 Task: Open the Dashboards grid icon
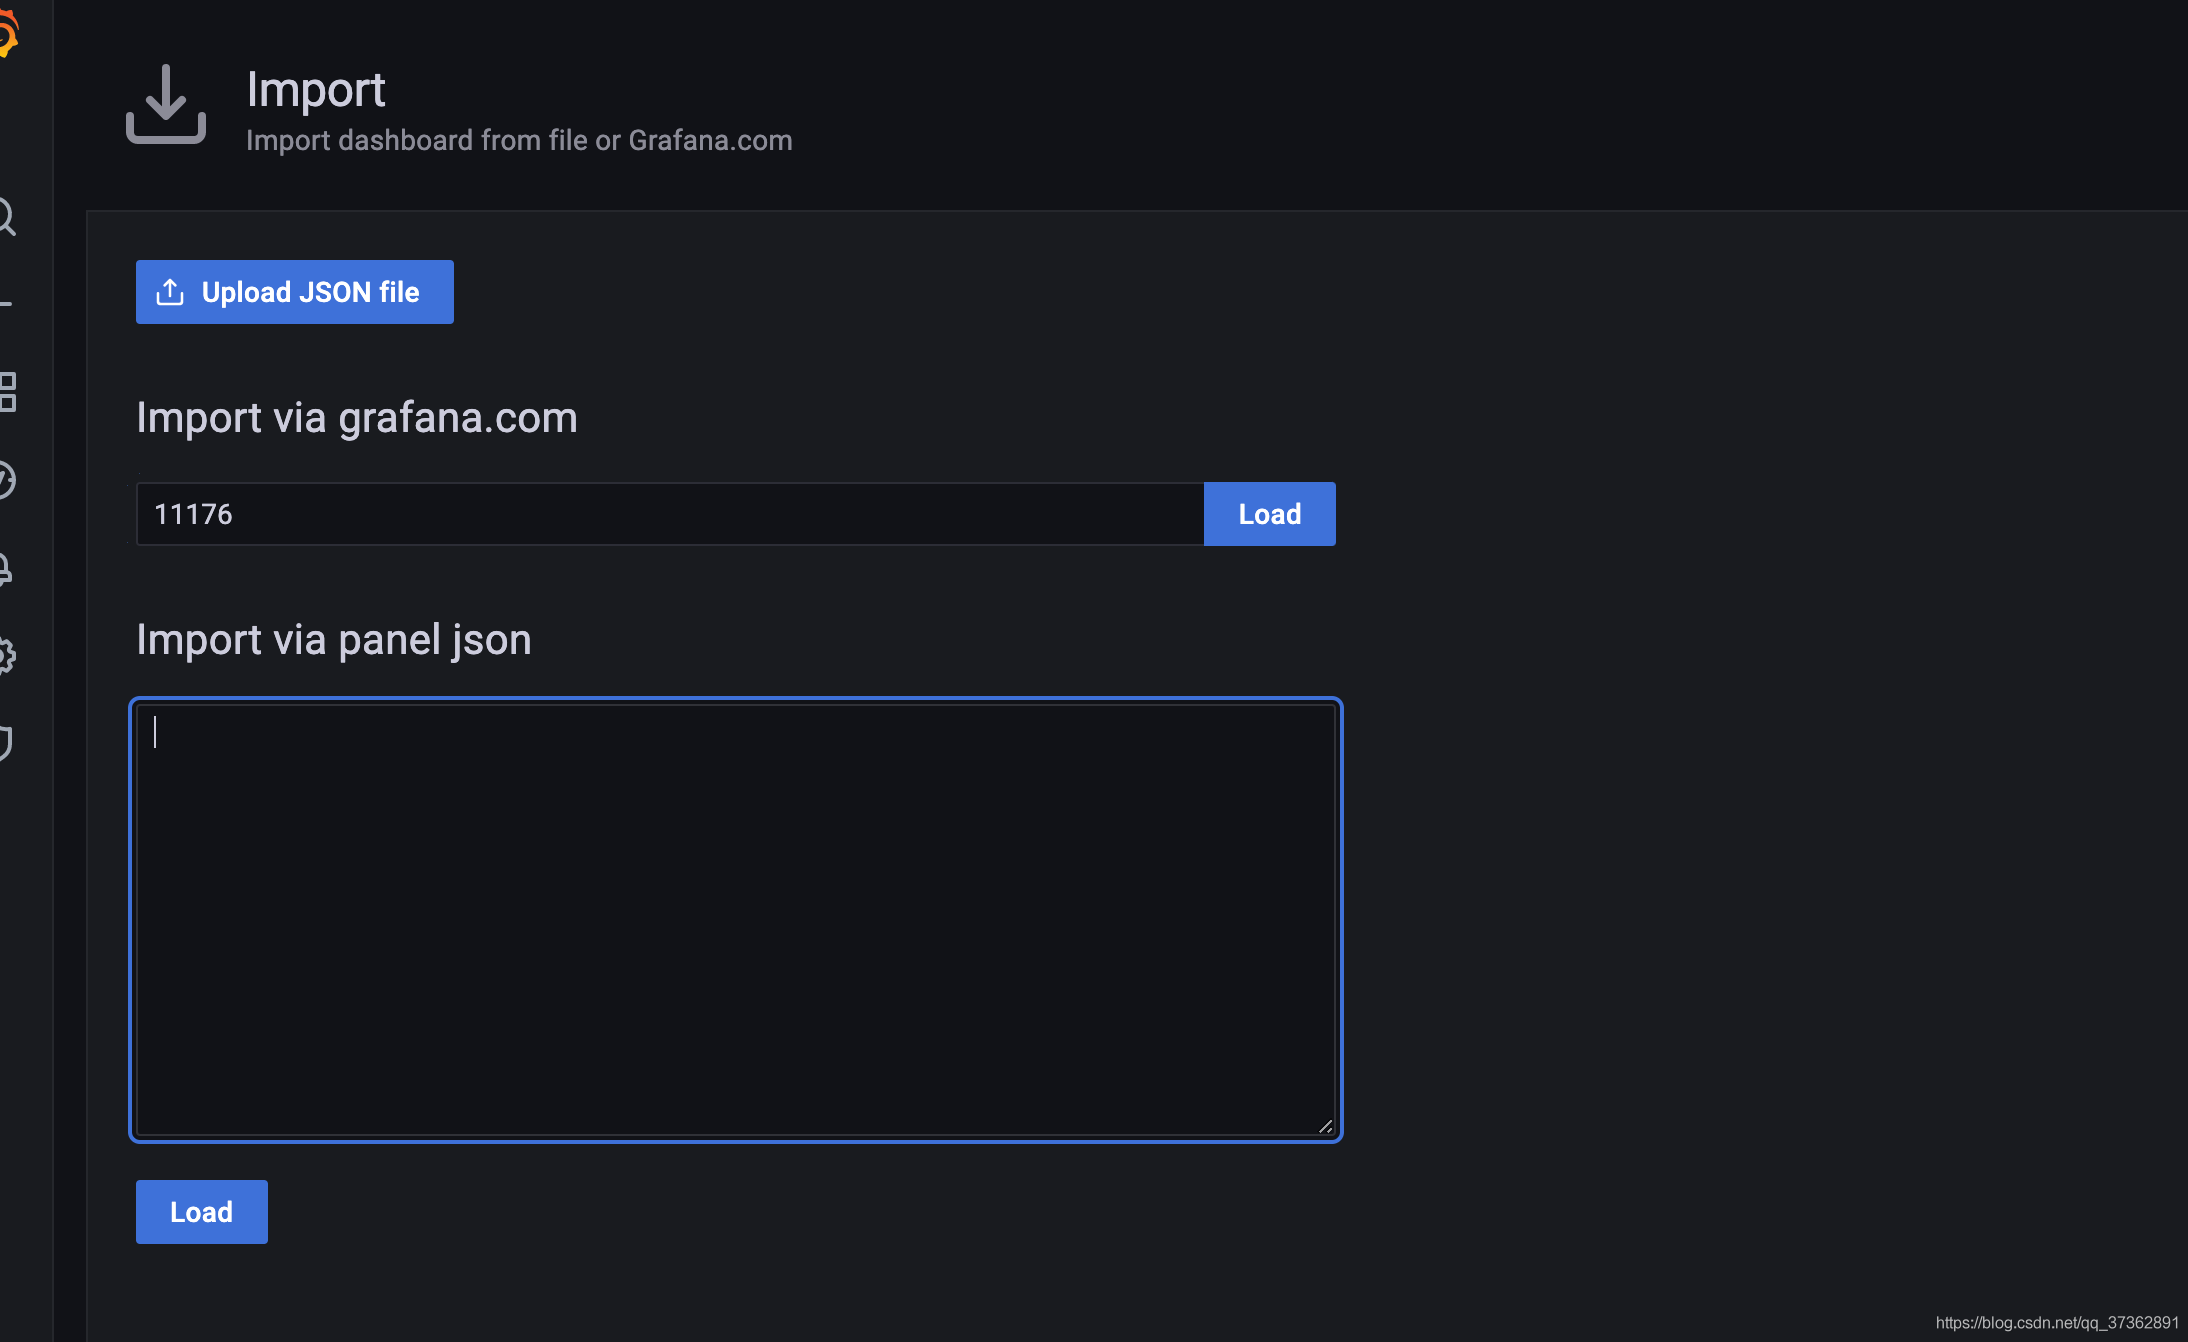click(7, 392)
